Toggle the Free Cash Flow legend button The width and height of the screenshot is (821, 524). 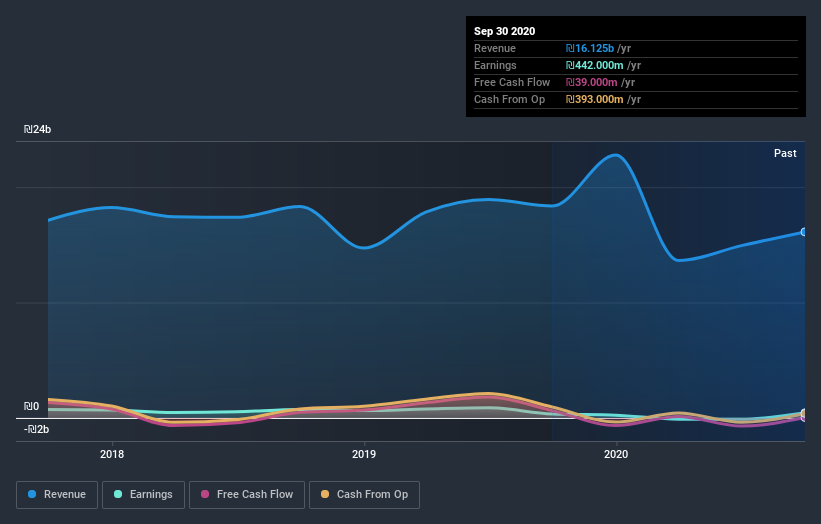(247, 495)
